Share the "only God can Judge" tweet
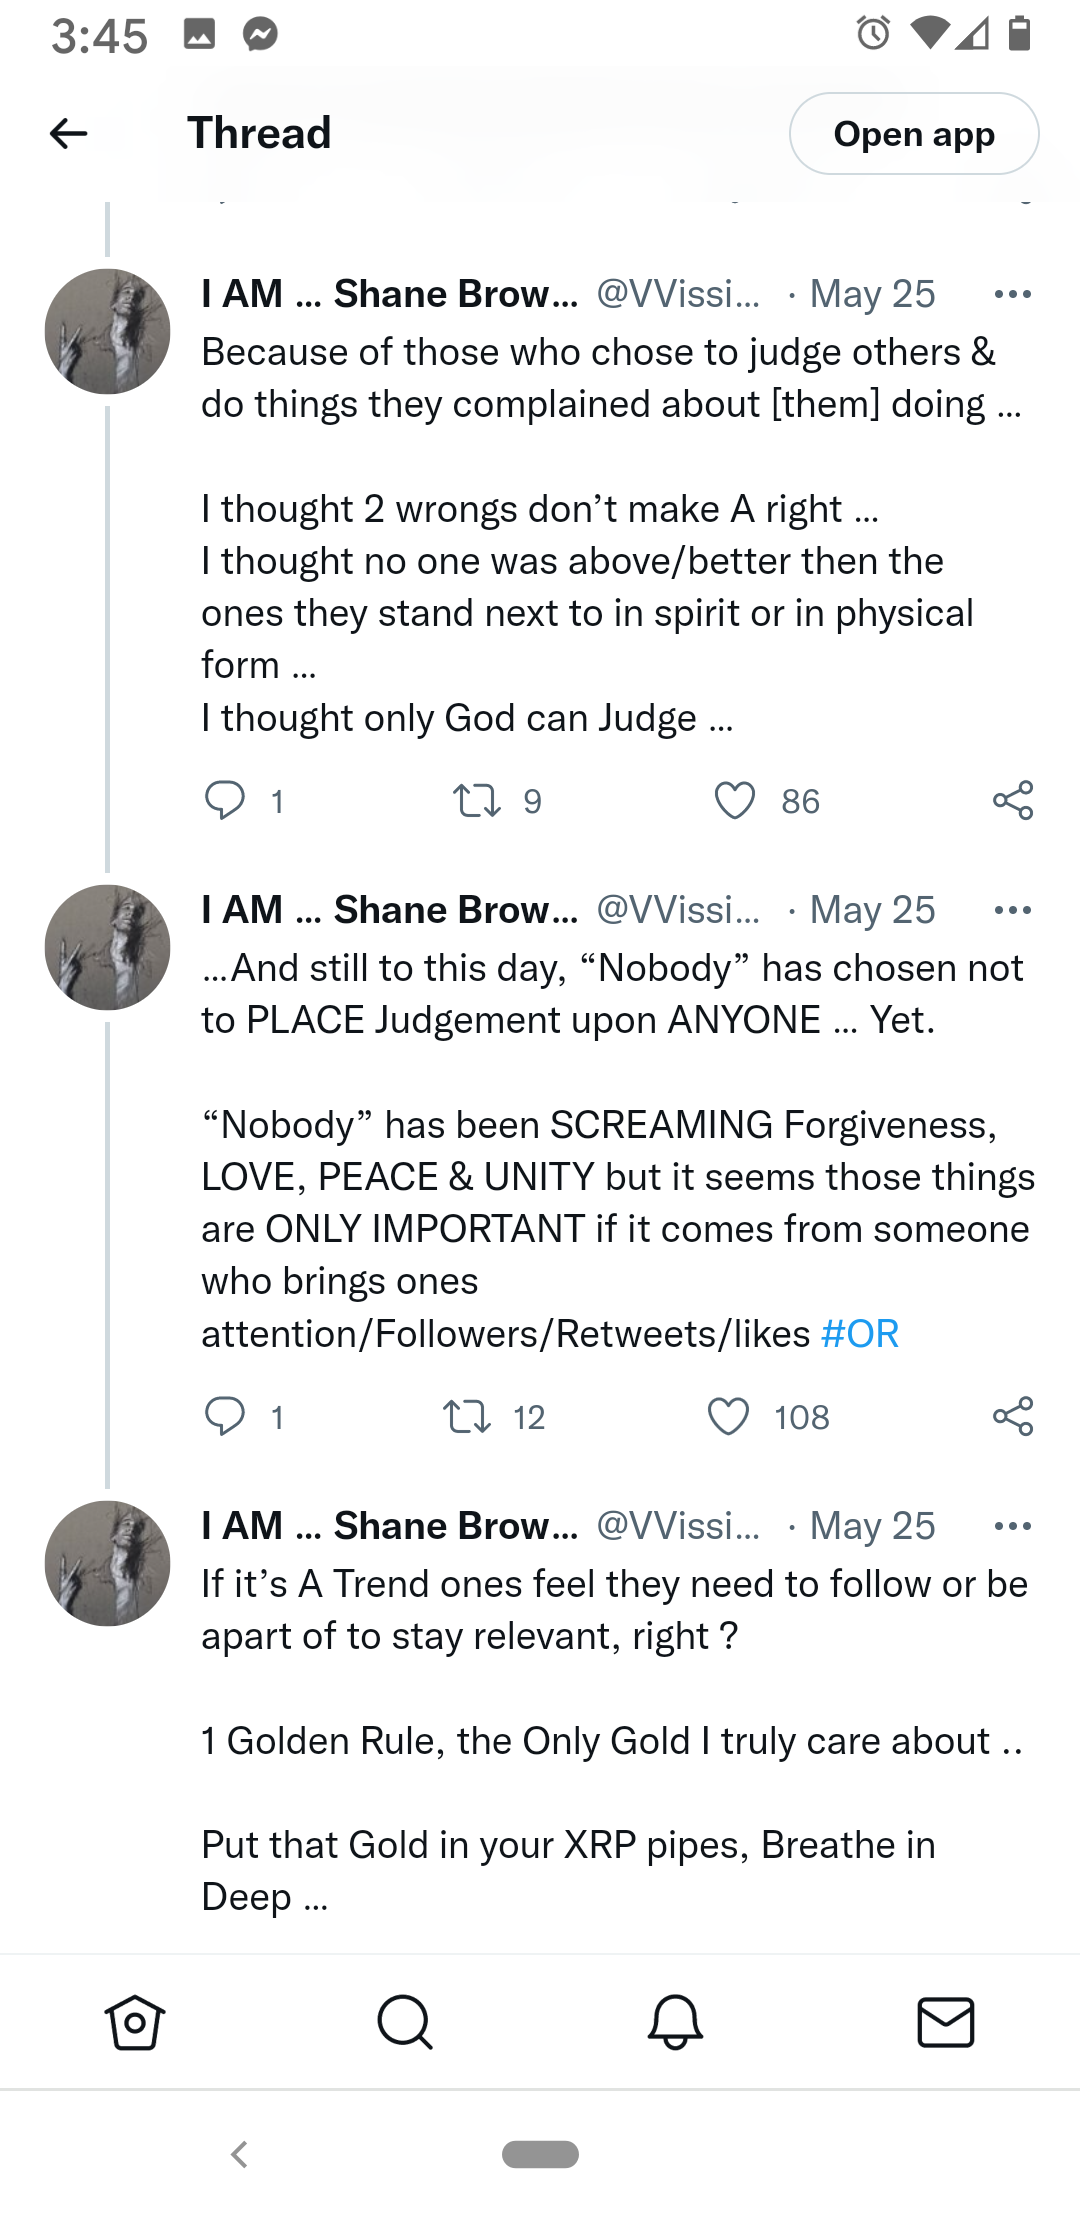Screen dimensions: 1080x2220 coord(1012,800)
